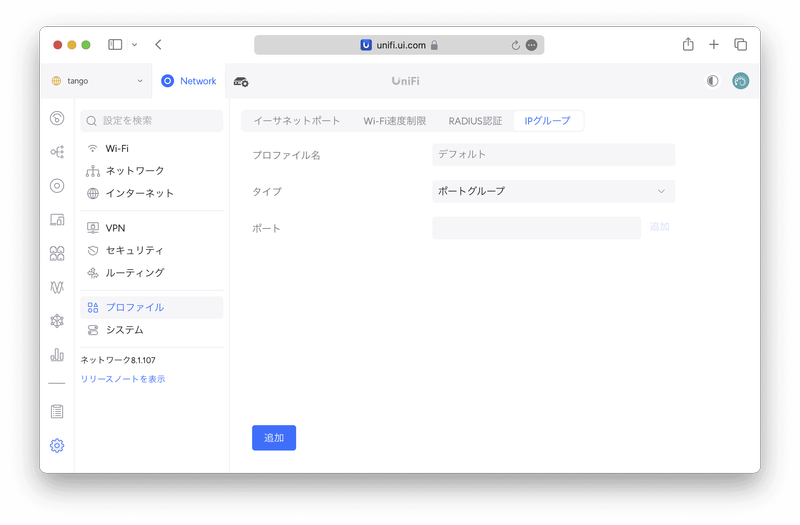
Task: Select セキュリティ in the settings menu
Action: (134, 250)
